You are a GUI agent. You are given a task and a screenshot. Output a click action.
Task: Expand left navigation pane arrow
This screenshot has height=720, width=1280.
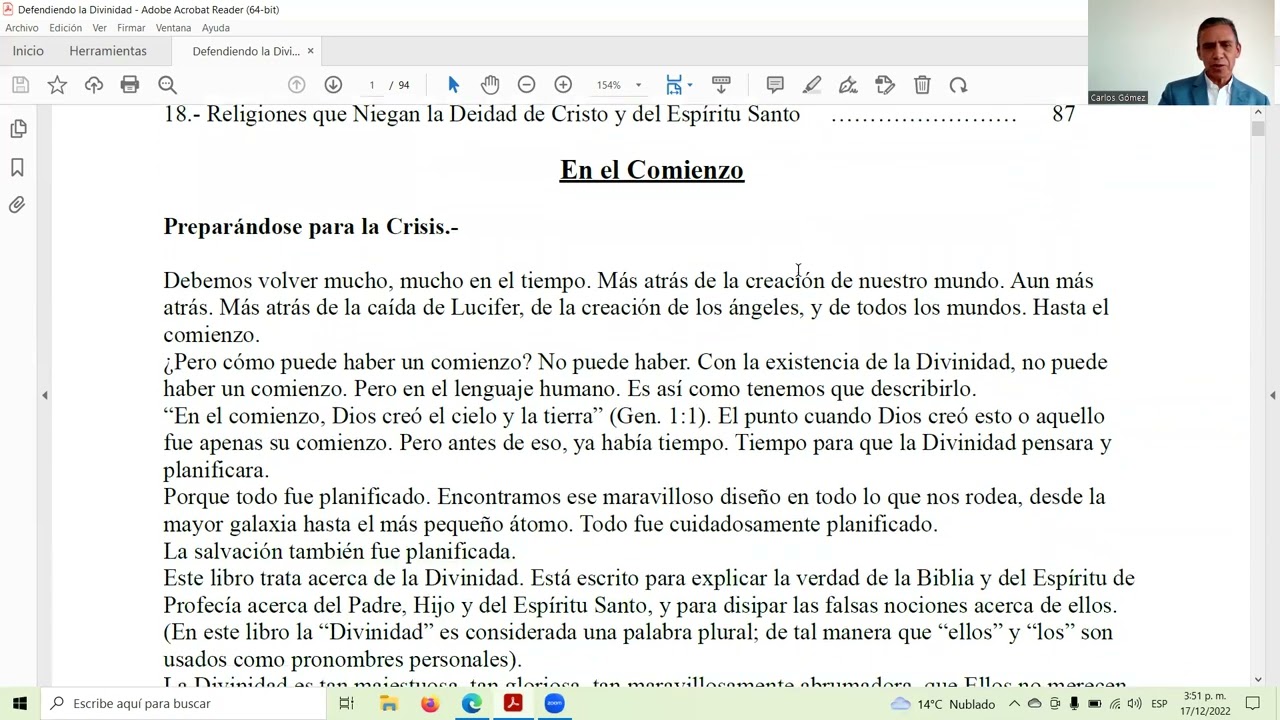pos(44,396)
